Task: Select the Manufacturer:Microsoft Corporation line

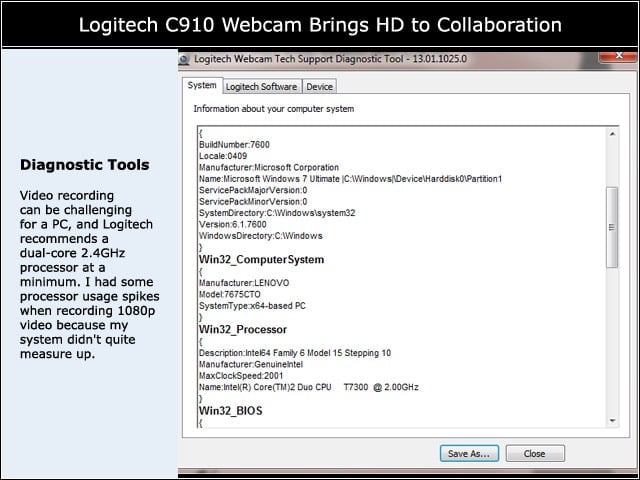Action: click(x=269, y=167)
